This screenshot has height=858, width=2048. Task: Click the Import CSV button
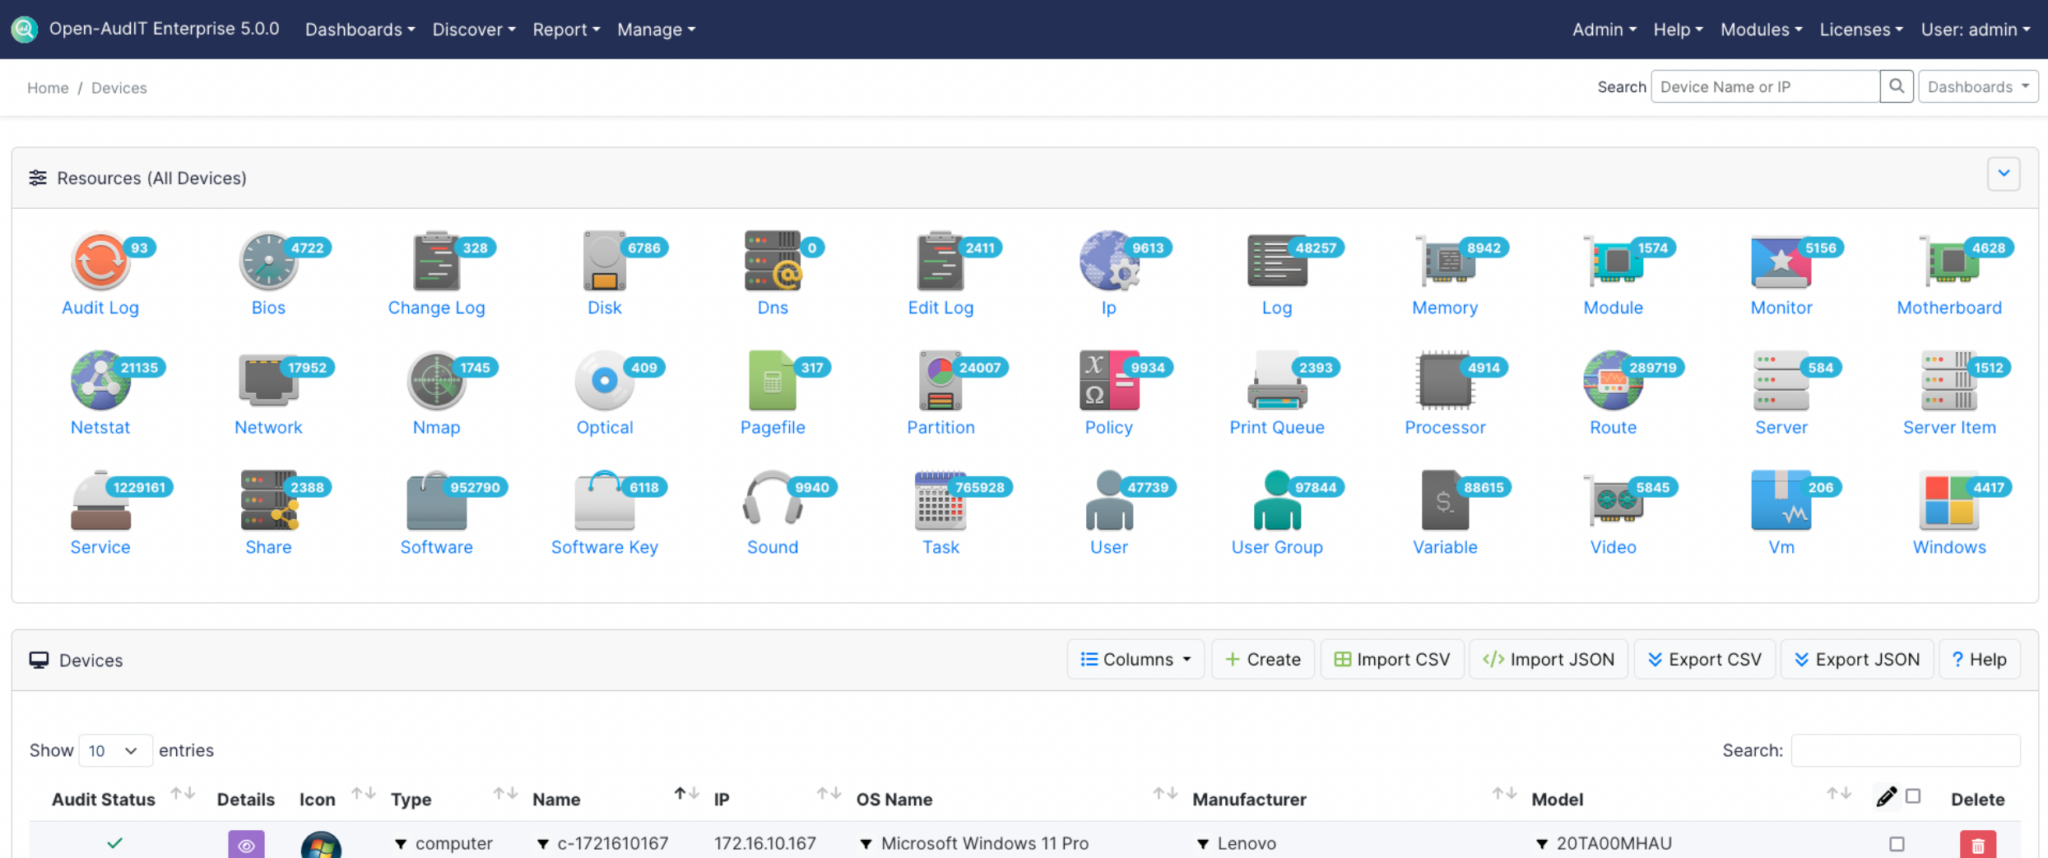point(1392,659)
